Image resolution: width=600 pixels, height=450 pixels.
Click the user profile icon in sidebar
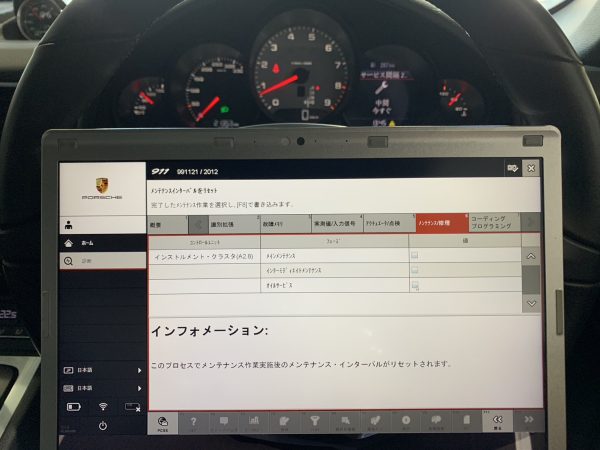coord(69,225)
